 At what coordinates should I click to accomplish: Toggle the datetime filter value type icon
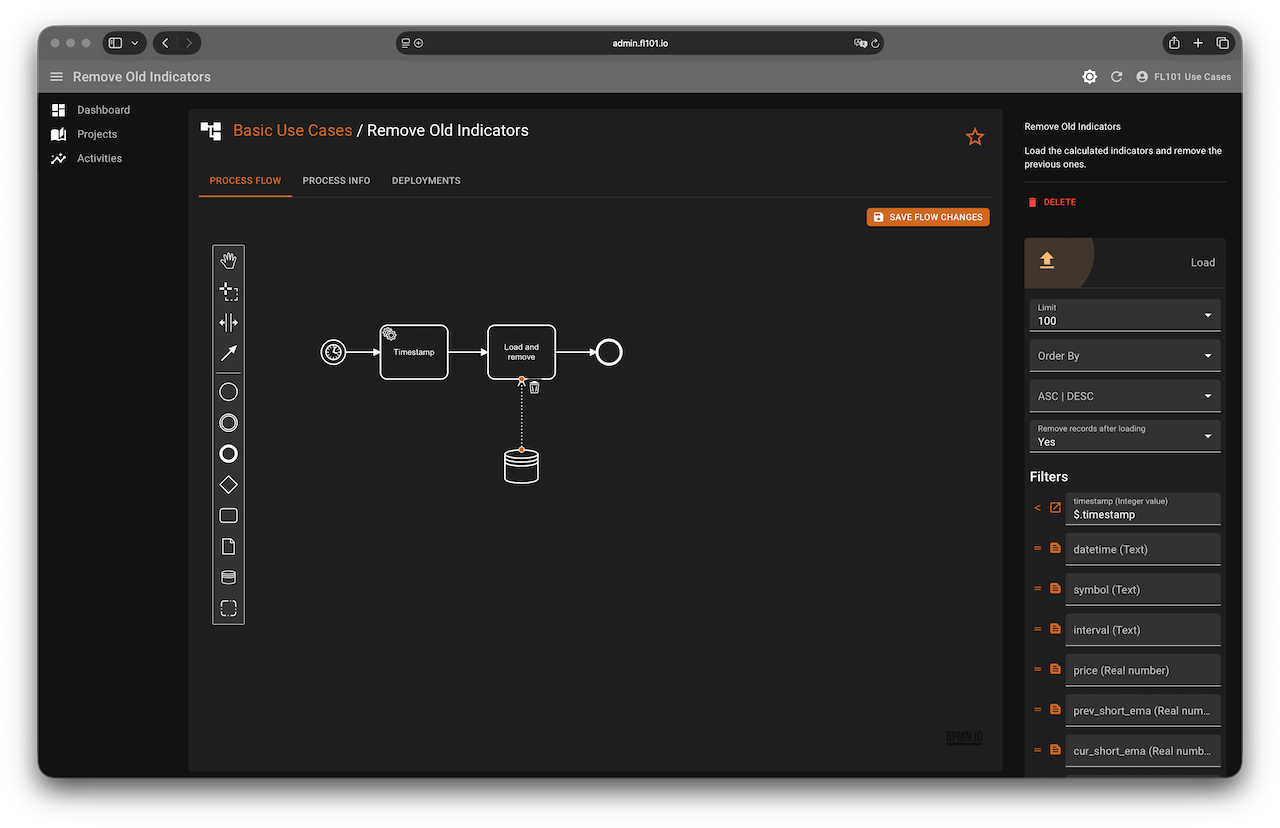point(1055,548)
